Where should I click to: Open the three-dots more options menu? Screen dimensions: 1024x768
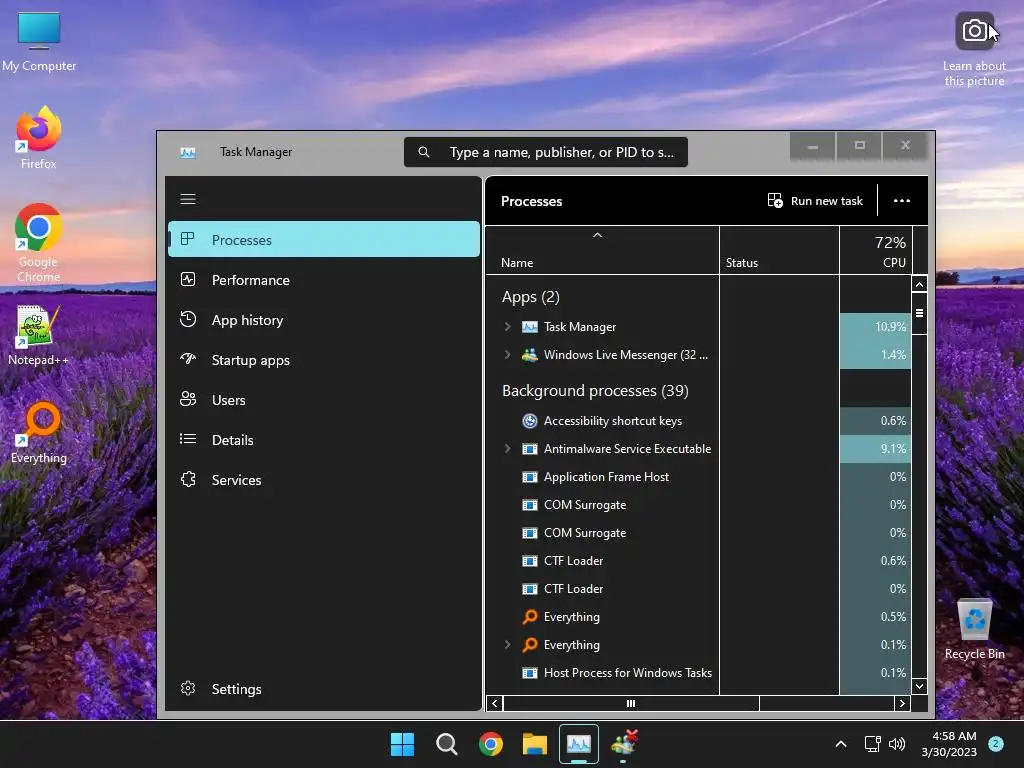902,200
